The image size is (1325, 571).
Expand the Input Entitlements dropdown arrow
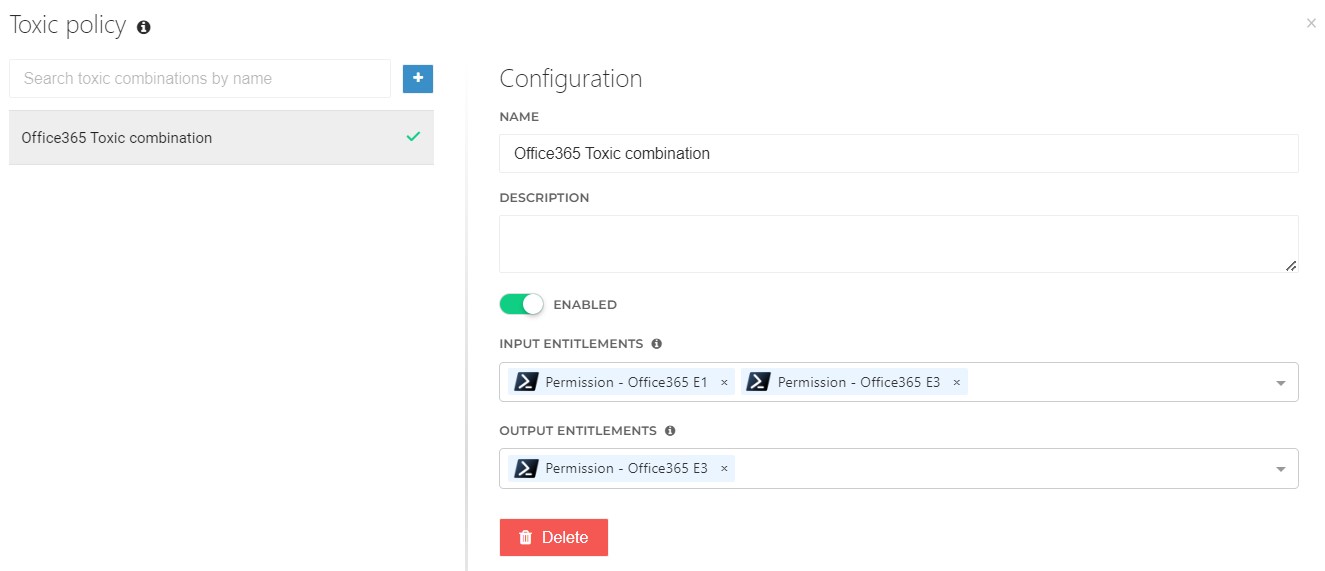click(1281, 383)
